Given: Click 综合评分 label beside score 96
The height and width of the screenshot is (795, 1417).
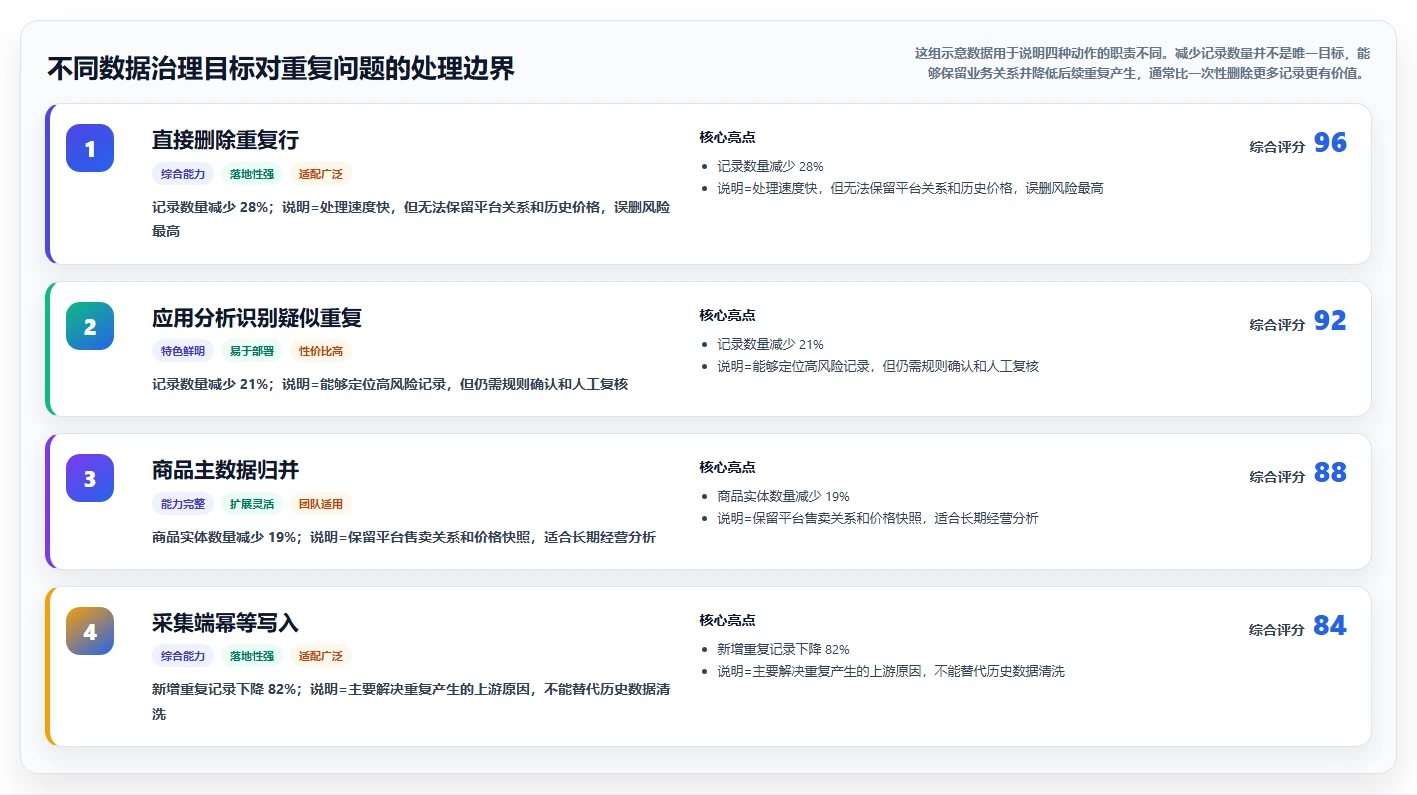Looking at the screenshot, I should (x=1277, y=147).
